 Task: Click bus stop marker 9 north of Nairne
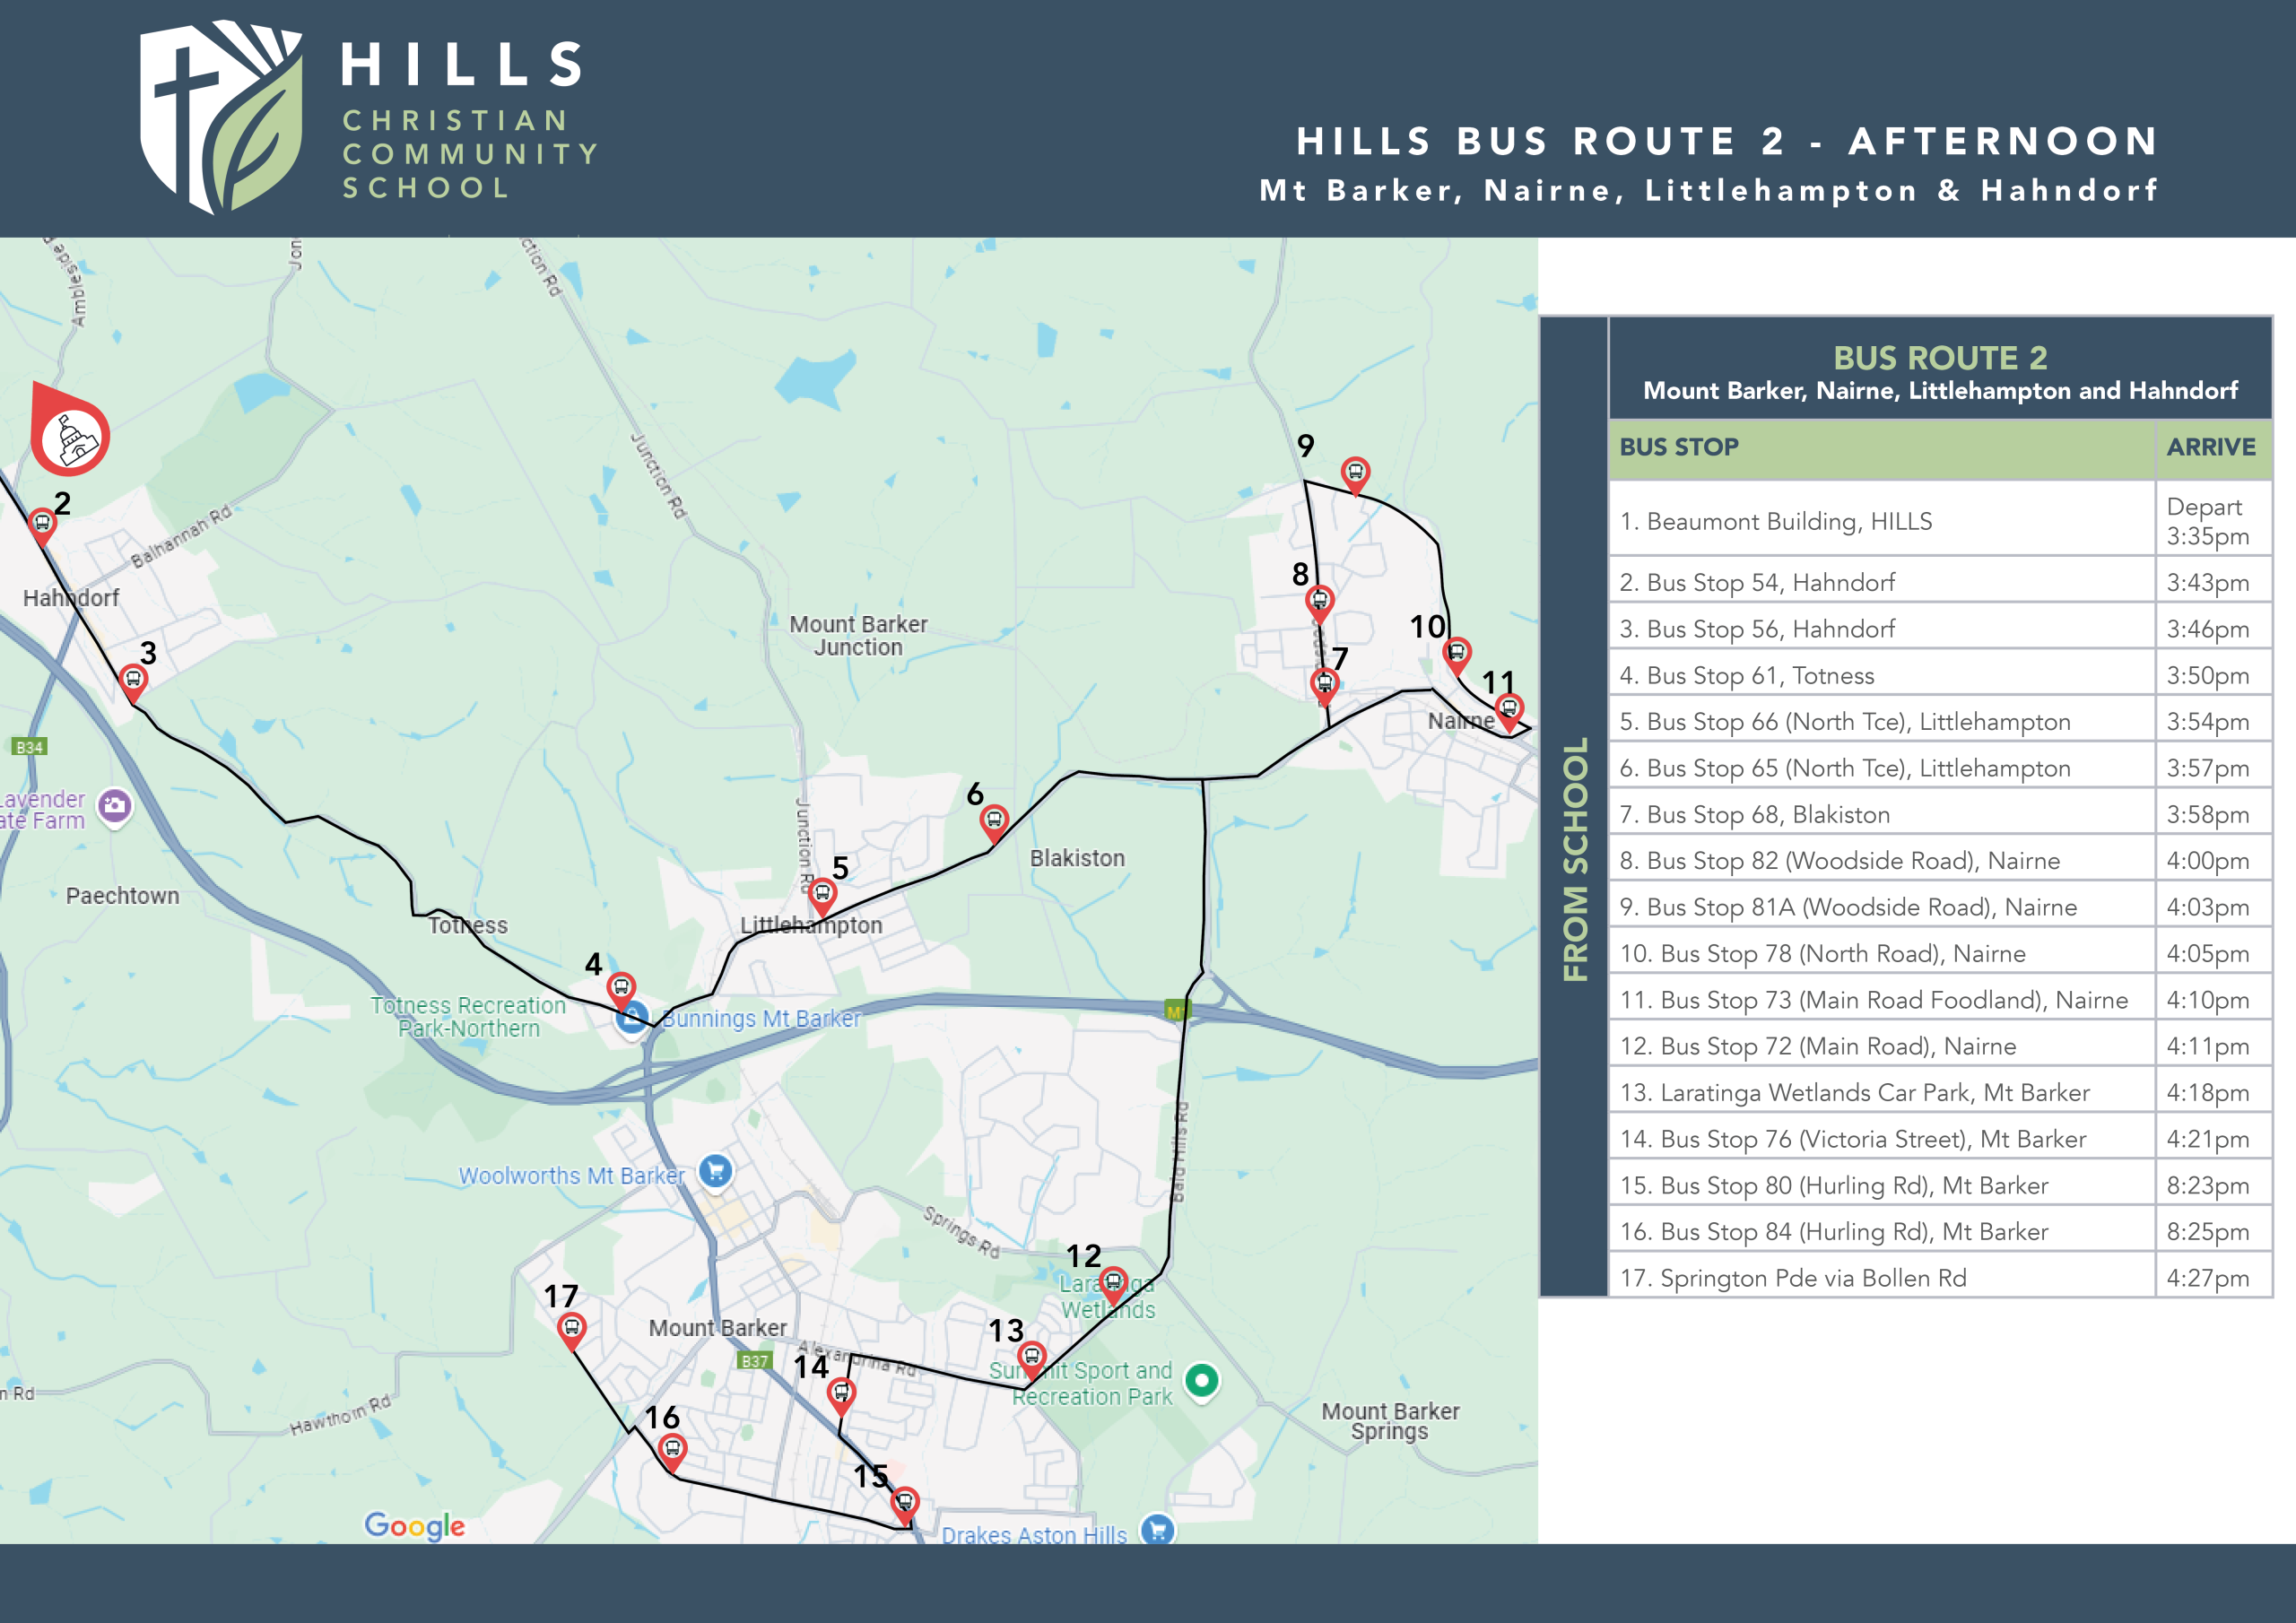pos(1355,475)
